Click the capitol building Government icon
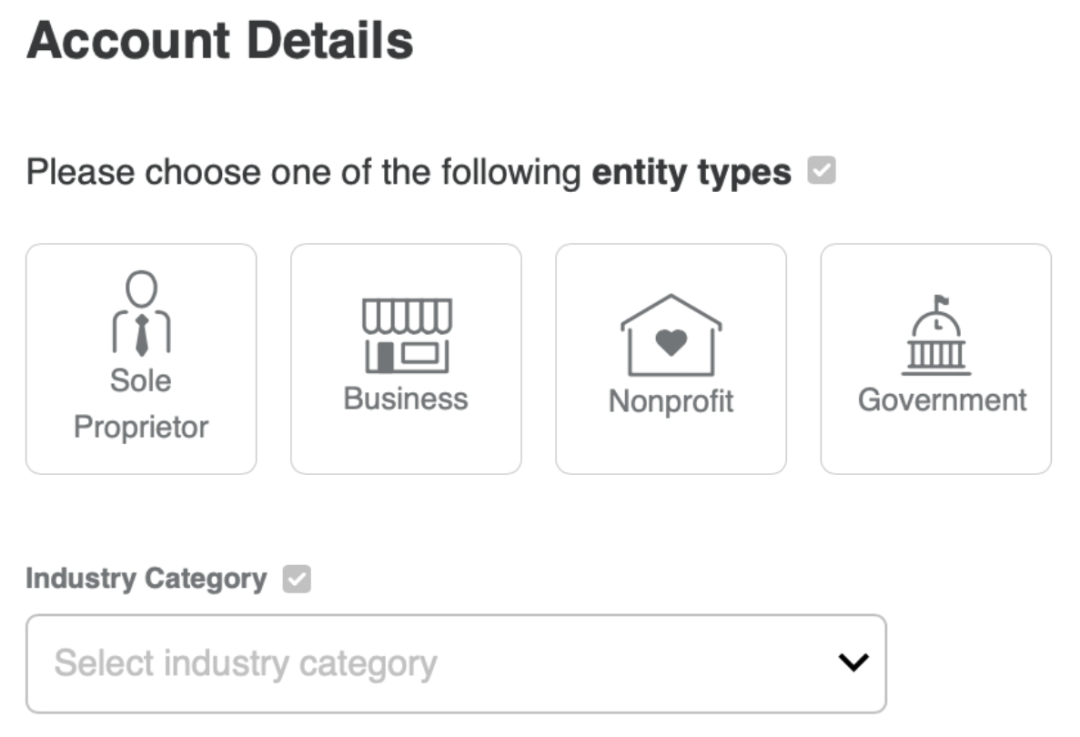Image resolution: width=1080 pixels, height=737 pixels. click(x=936, y=336)
